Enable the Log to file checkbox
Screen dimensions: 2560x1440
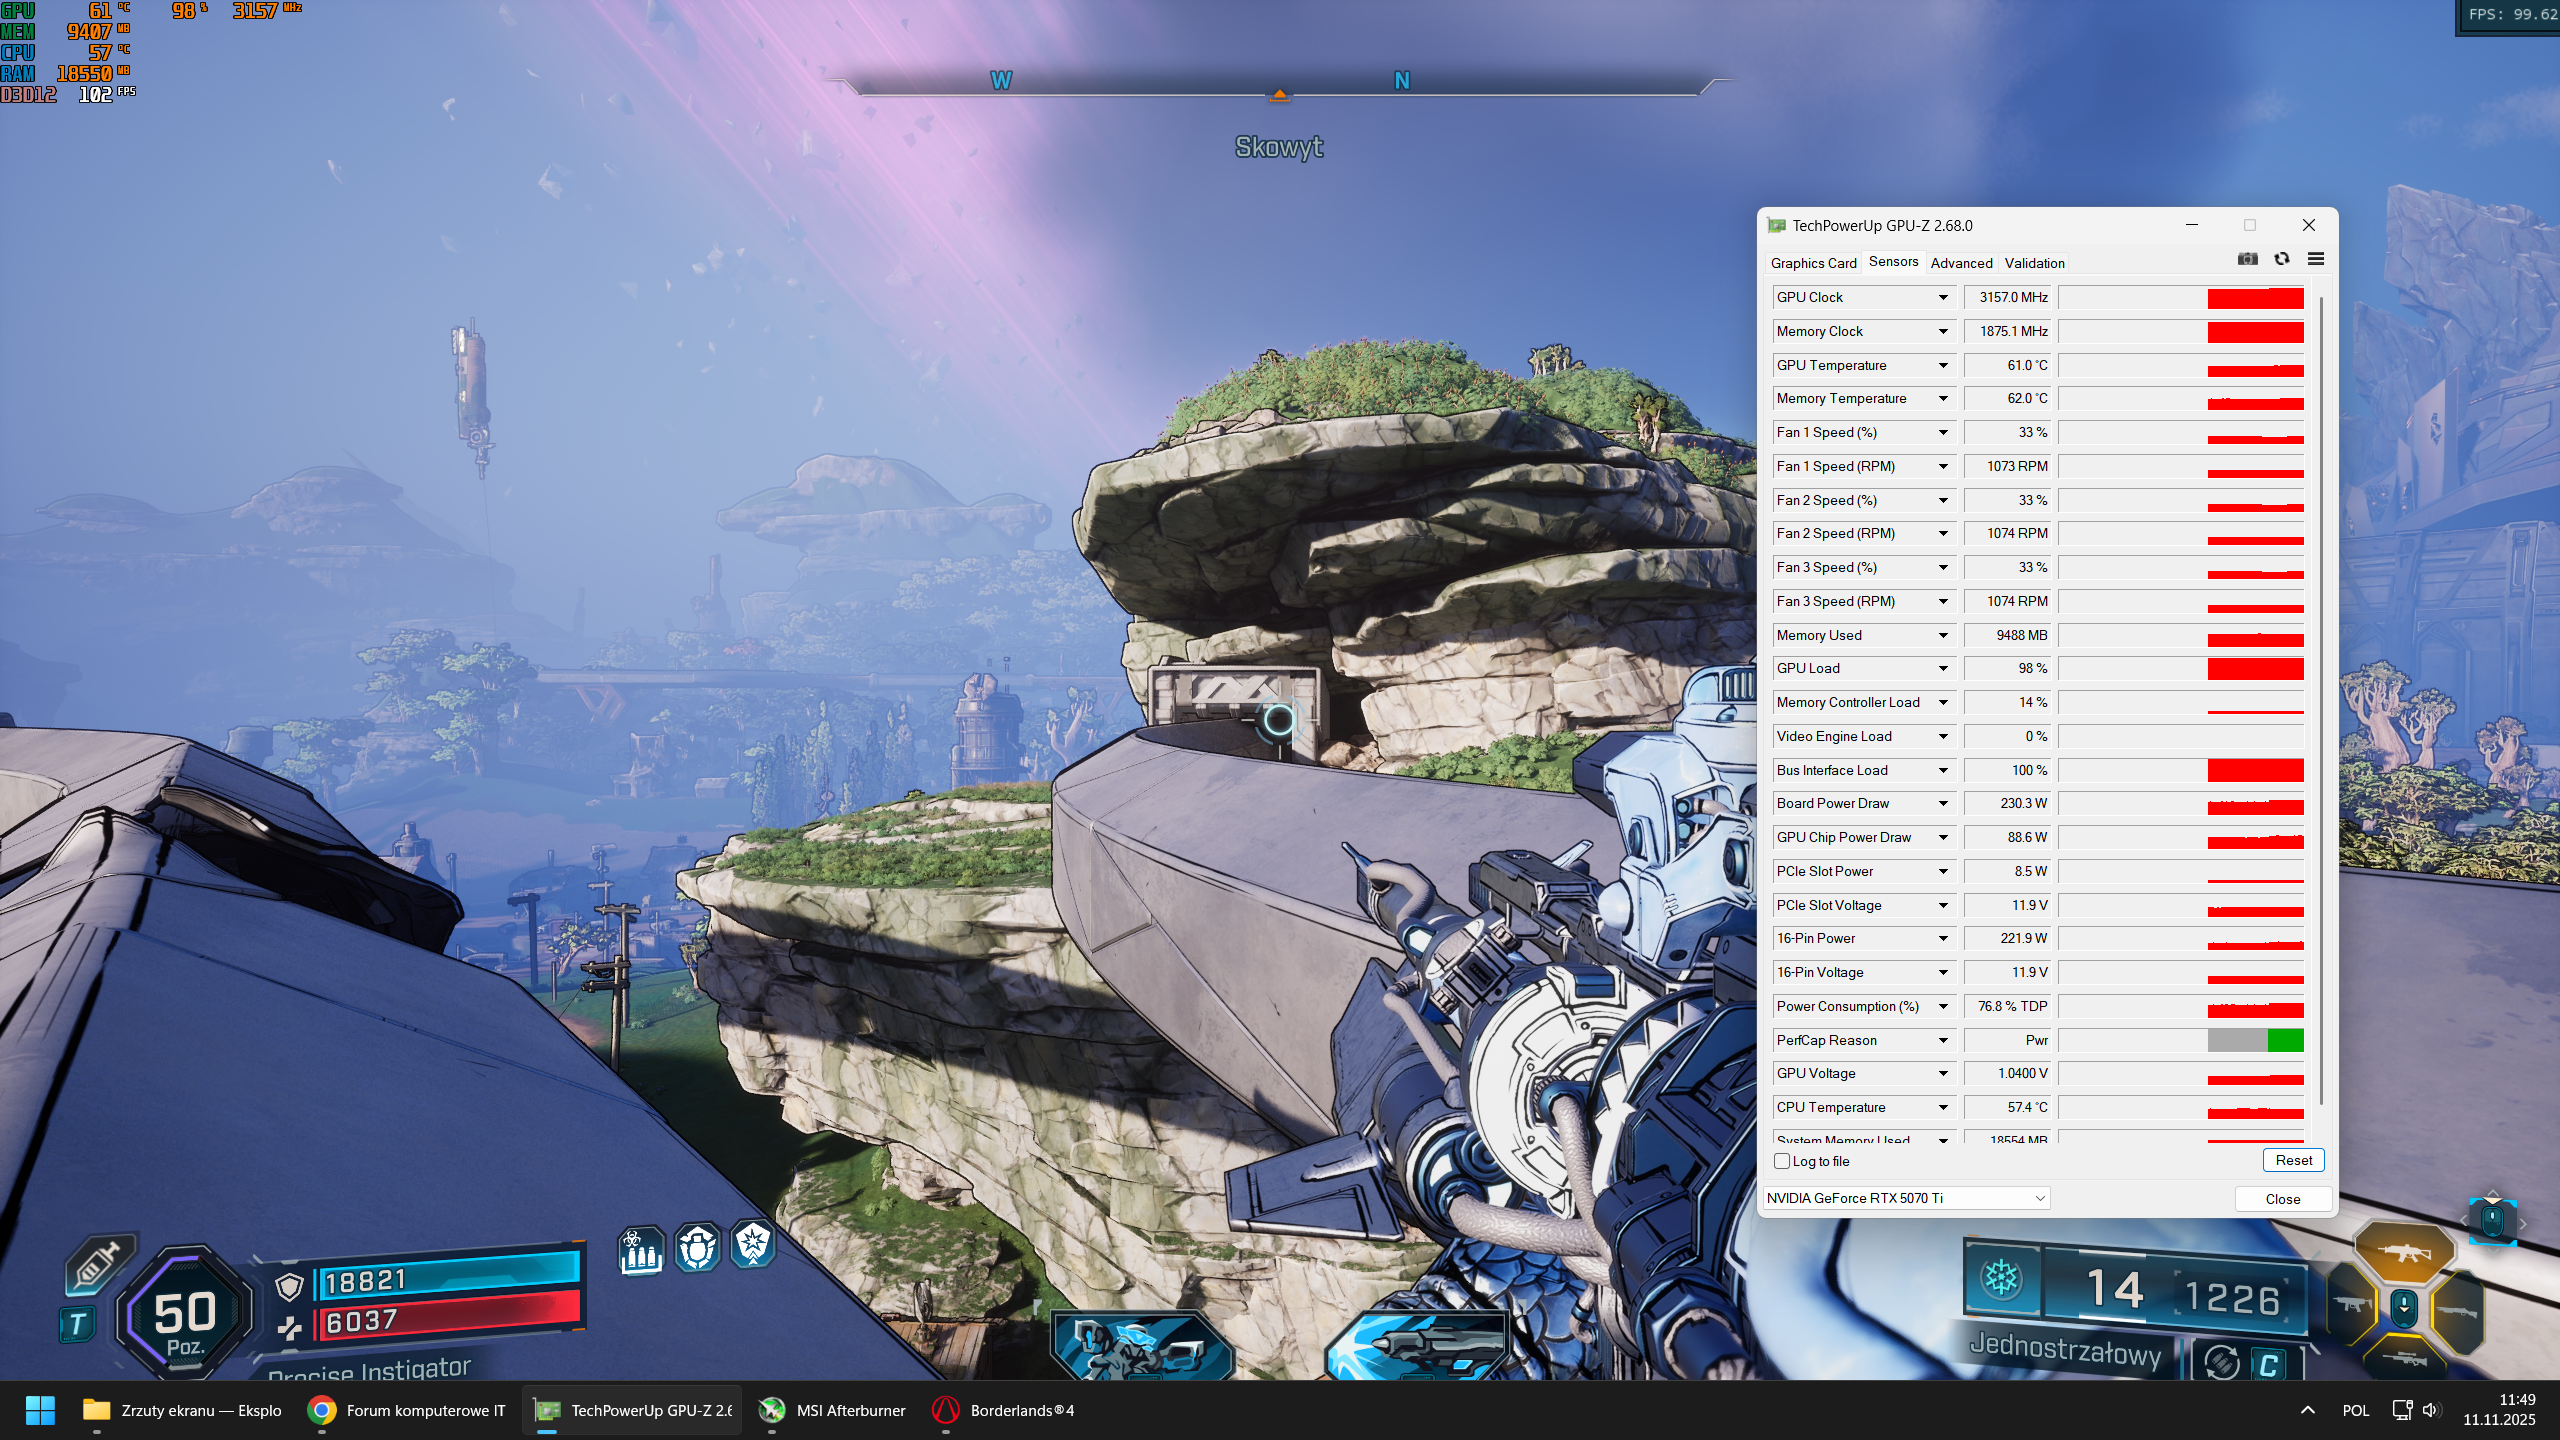tap(1782, 1161)
